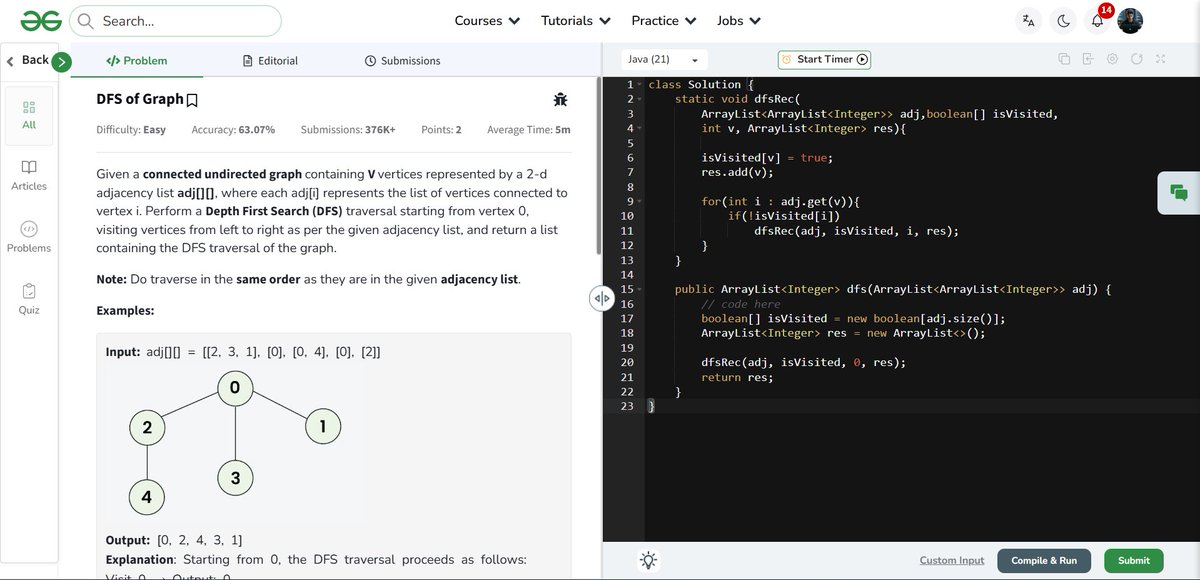The height and width of the screenshot is (580, 1200).
Task: Submit the solution
Action: [x=1133, y=560]
